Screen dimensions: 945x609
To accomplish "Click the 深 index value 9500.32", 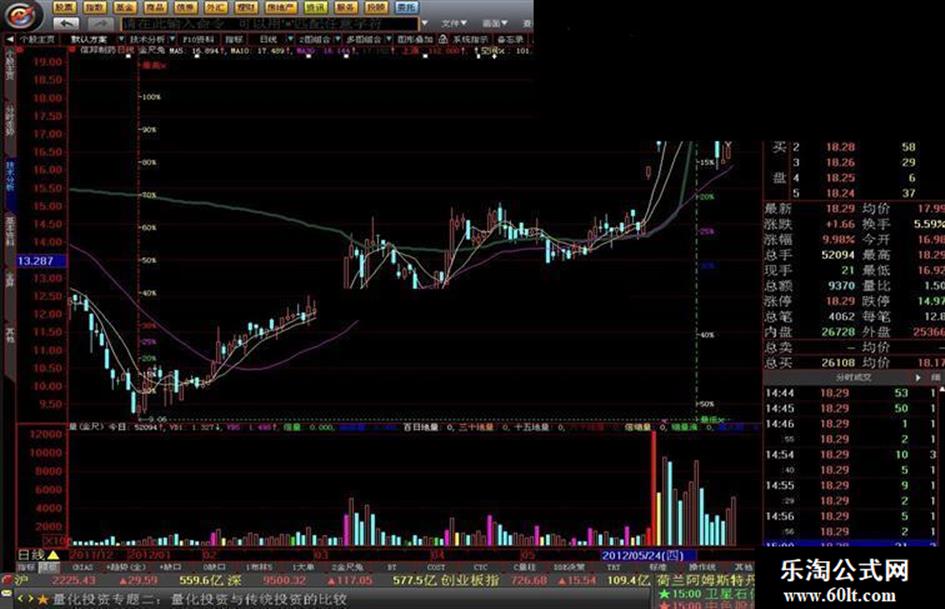I will (x=285, y=580).
